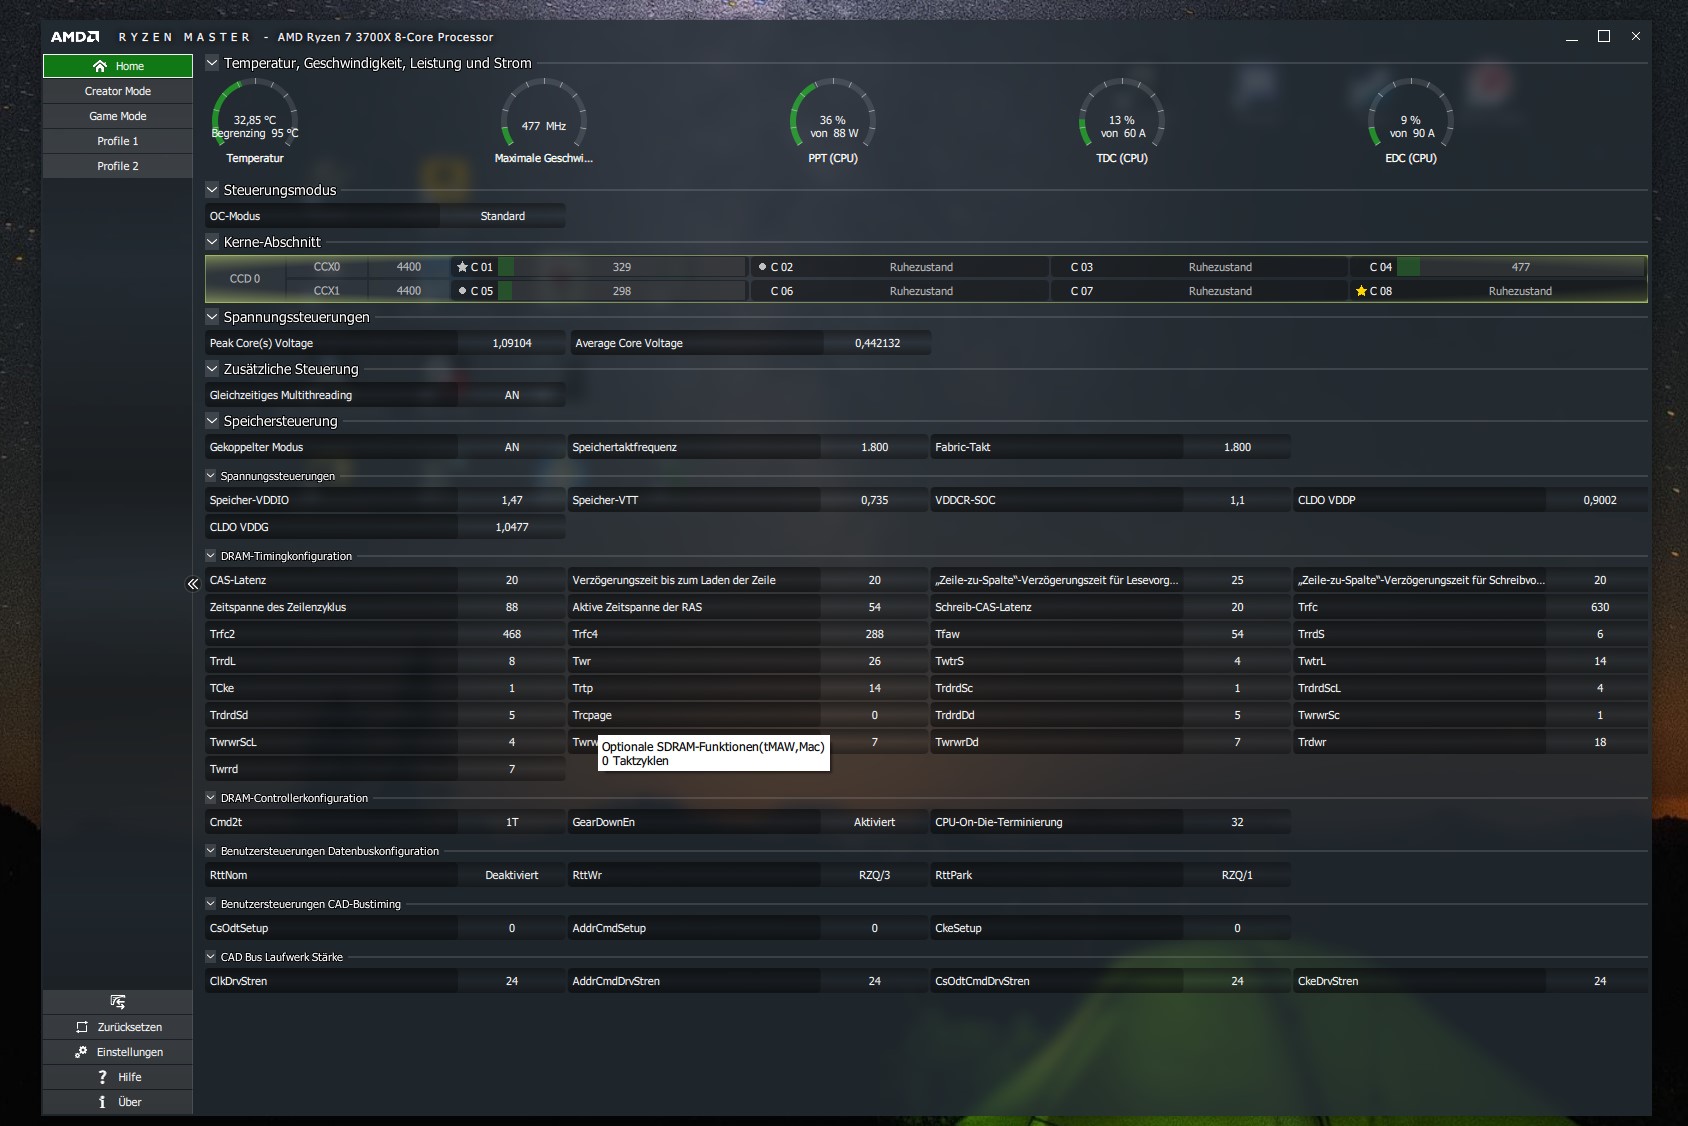
Task: Click RttNom Deaktiviert value
Action: pos(512,875)
